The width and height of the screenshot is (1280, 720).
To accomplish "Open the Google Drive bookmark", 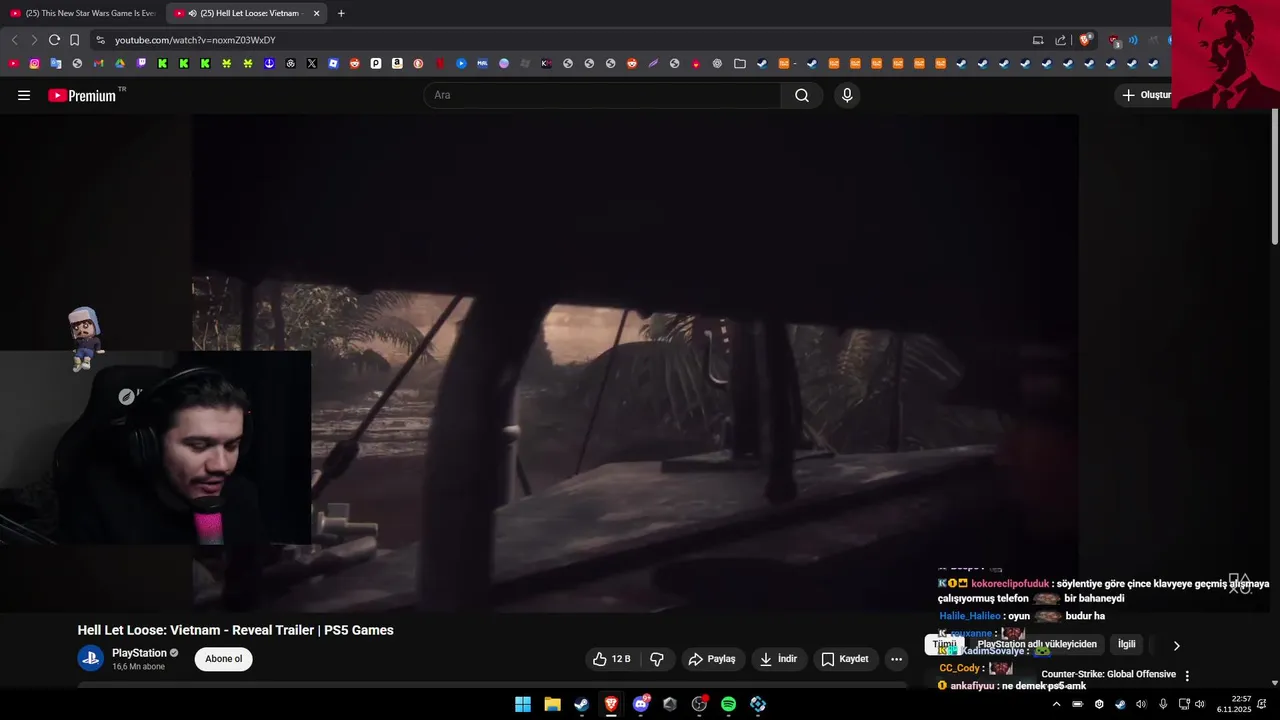I will [x=120, y=63].
